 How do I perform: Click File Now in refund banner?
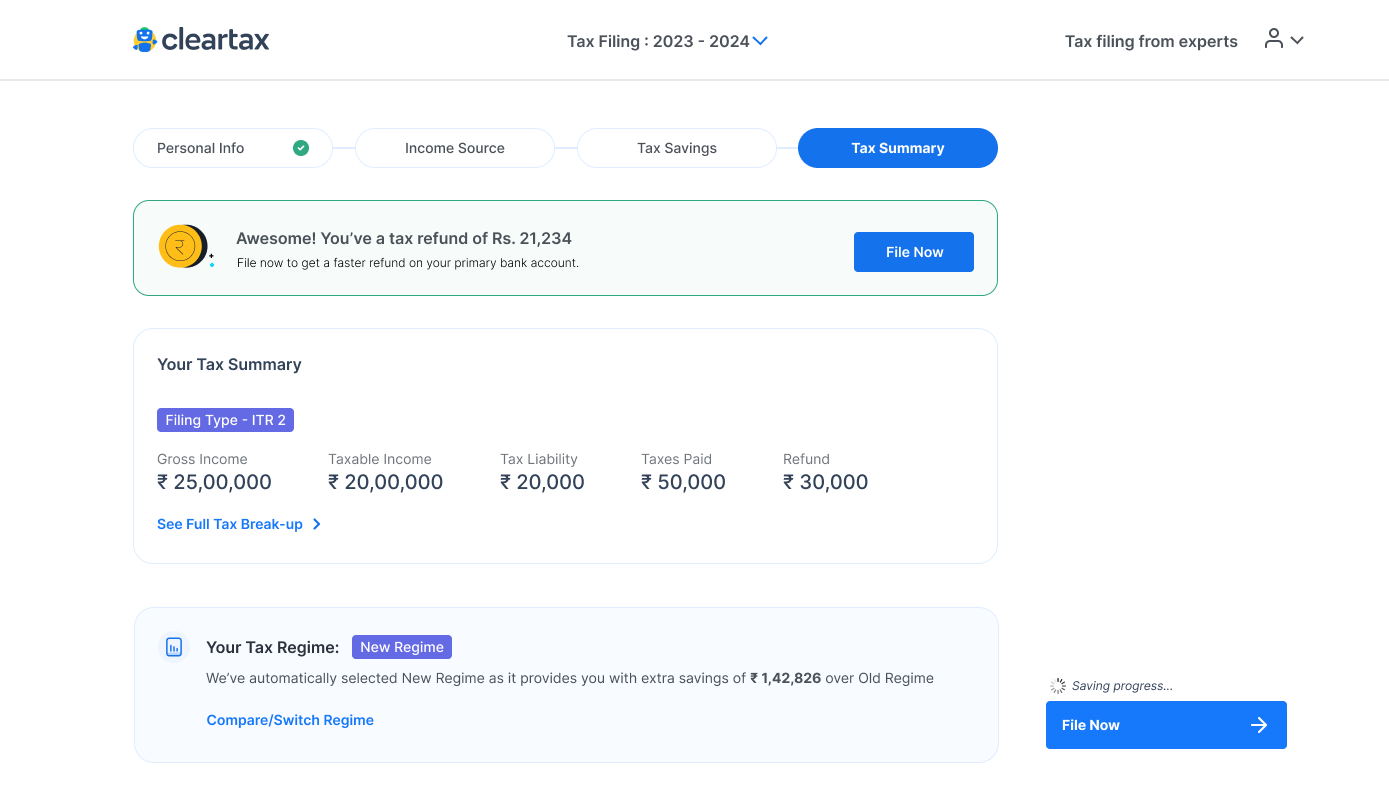pyautogui.click(x=914, y=252)
